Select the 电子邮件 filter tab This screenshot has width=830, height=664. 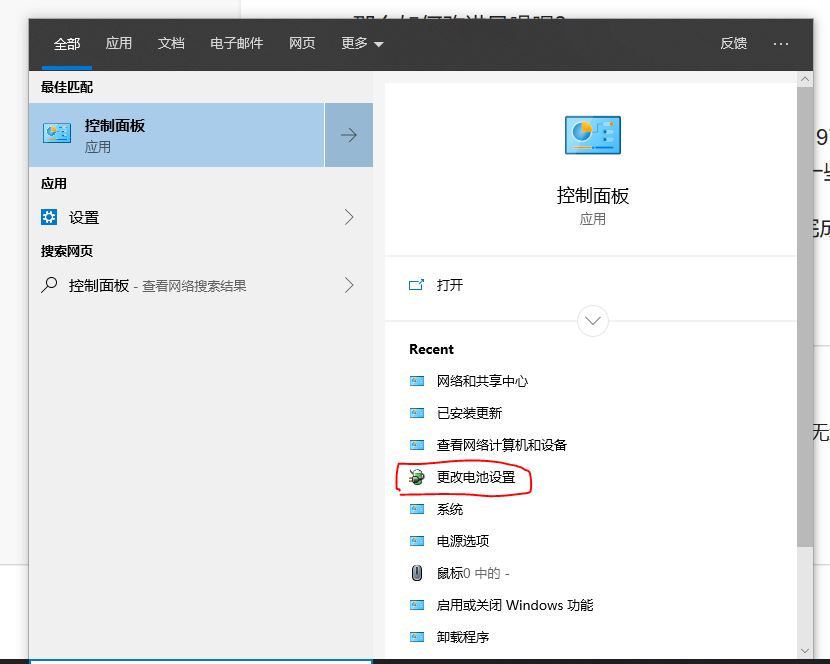click(x=236, y=44)
